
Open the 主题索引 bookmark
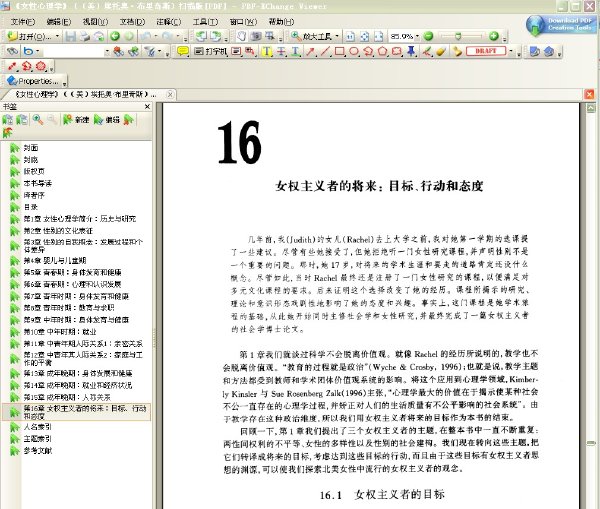(38, 439)
